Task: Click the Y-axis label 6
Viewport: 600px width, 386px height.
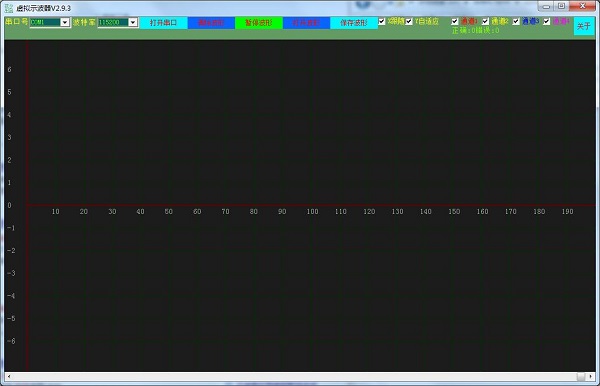Action: tap(9, 69)
